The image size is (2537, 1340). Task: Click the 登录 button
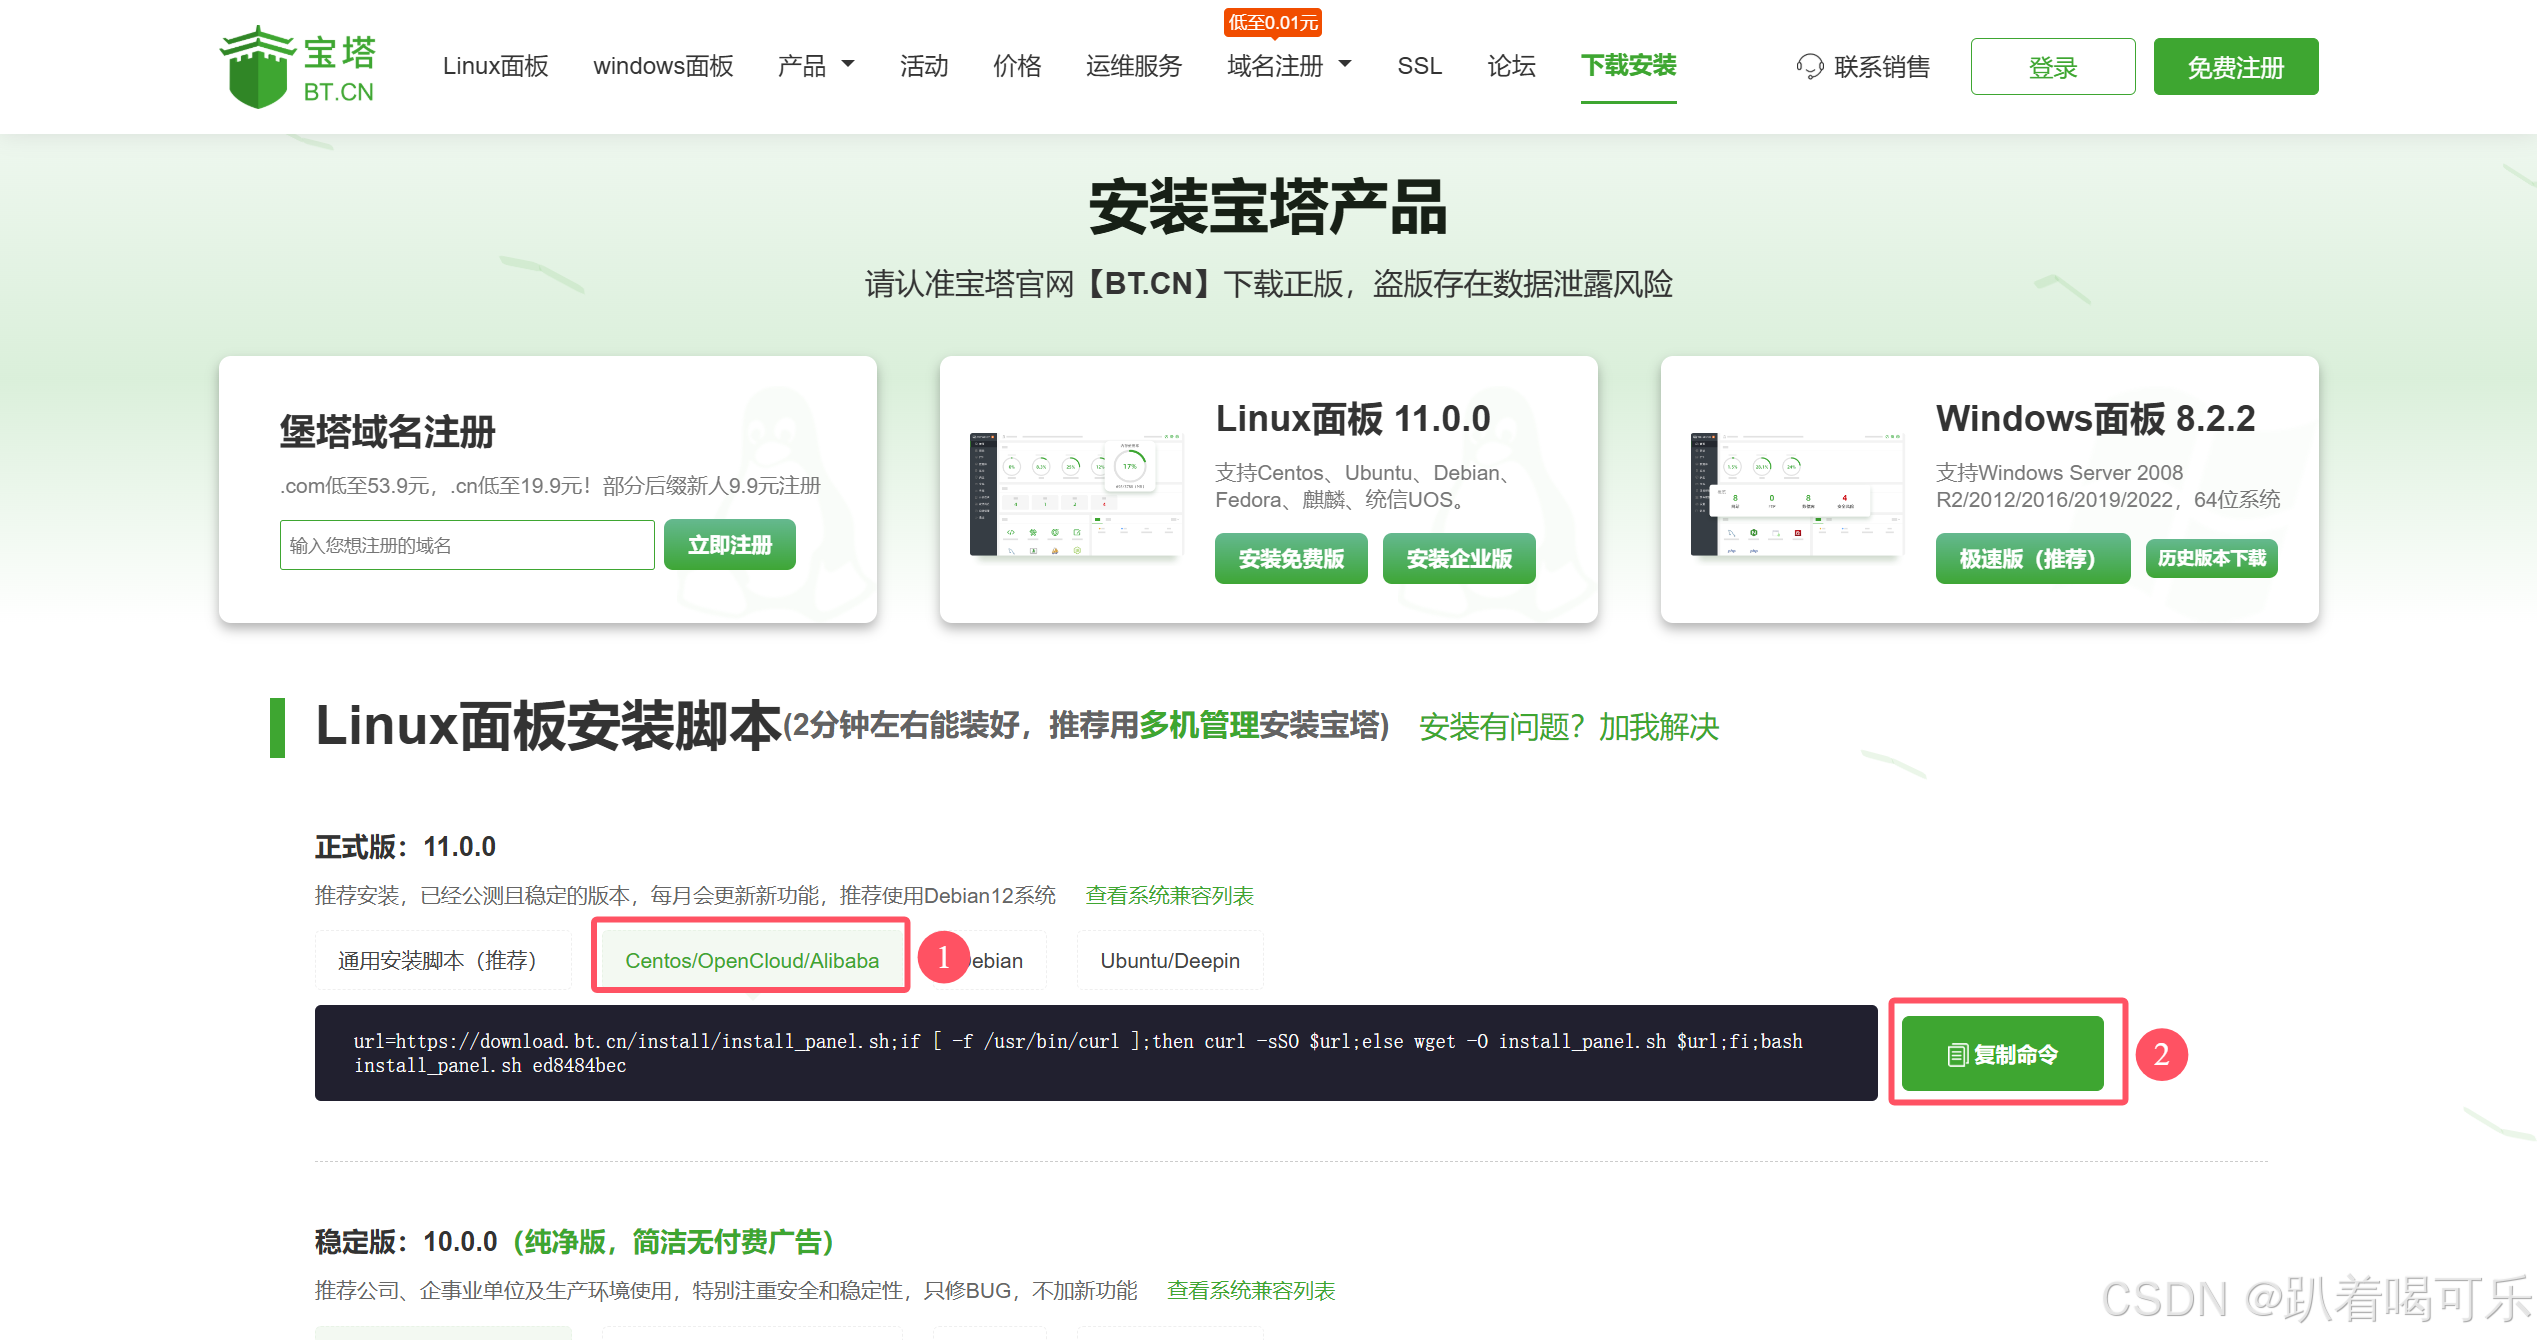(x=2053, y=67)
